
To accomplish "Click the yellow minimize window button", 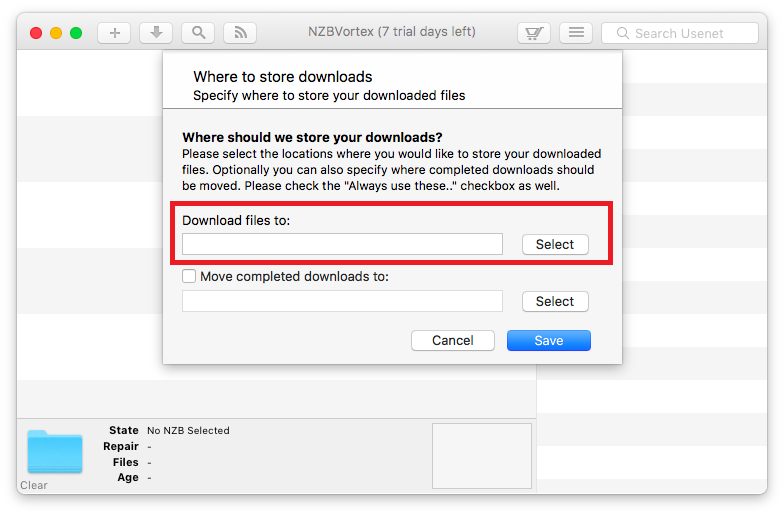I will [x=56, y=34].
